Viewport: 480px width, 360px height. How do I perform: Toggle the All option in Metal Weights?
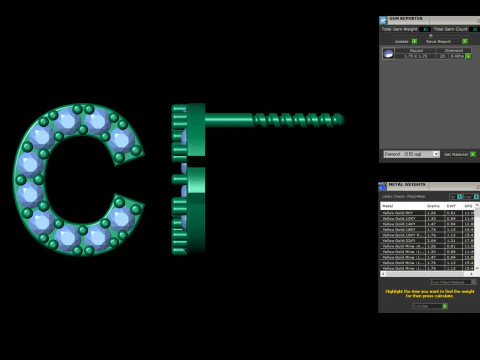coord(459,197)
